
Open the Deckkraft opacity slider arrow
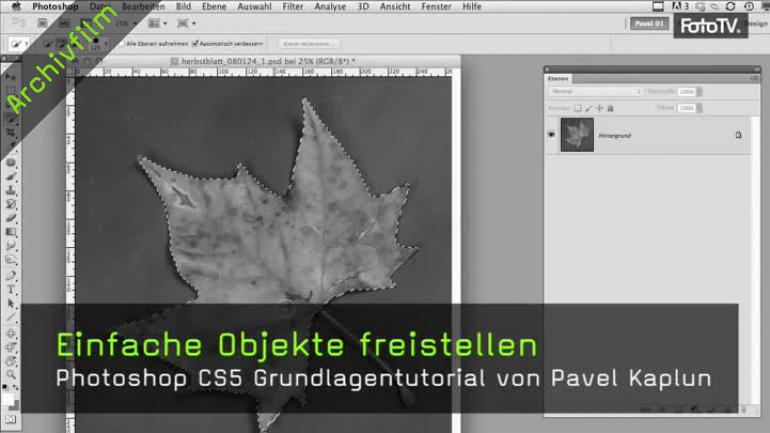pos(699,92)
